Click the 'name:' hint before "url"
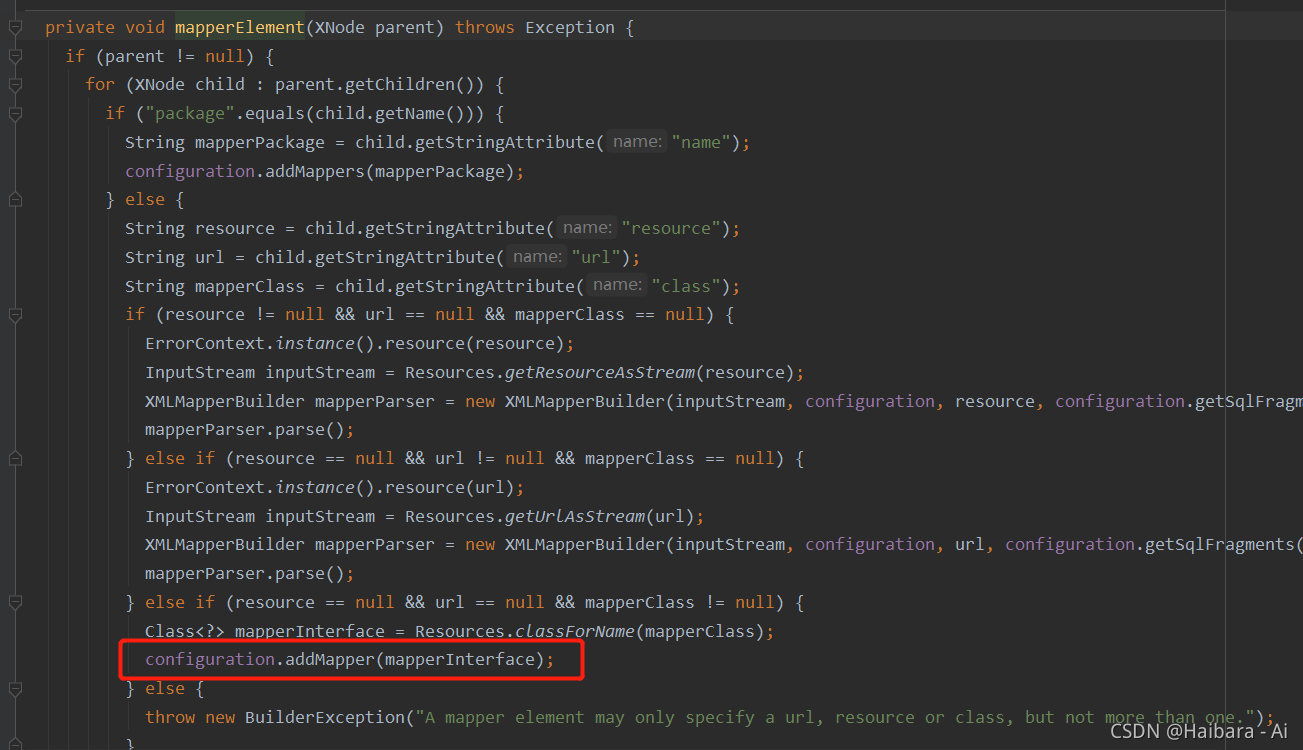This screenshot has width=1303, height=750. click(535, 257)
